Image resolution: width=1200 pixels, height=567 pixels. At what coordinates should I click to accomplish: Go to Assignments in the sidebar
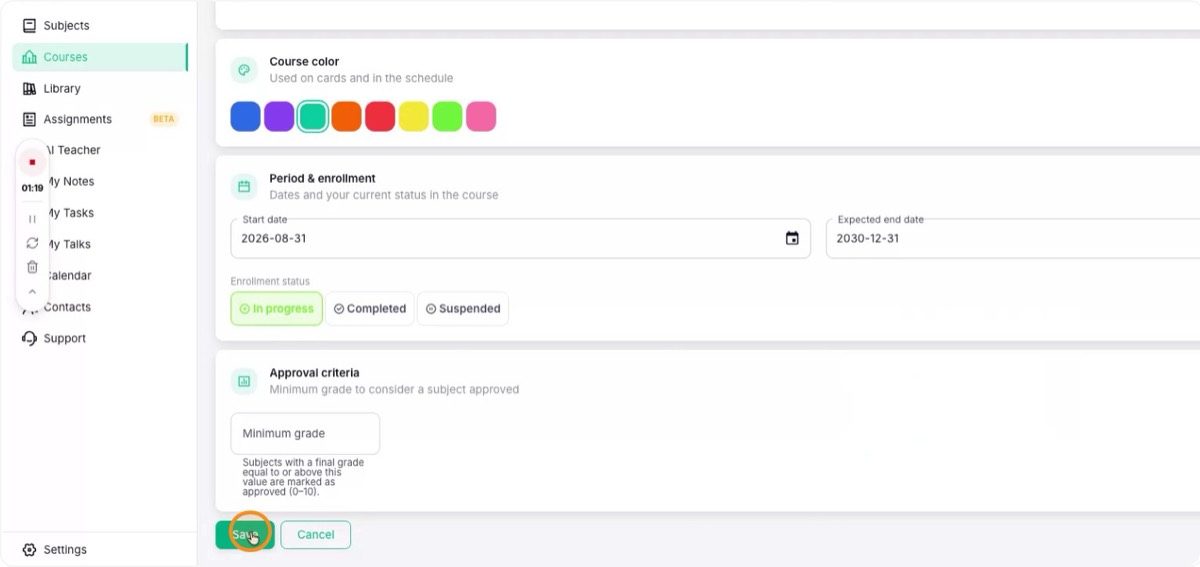click(x=100, y=119)
